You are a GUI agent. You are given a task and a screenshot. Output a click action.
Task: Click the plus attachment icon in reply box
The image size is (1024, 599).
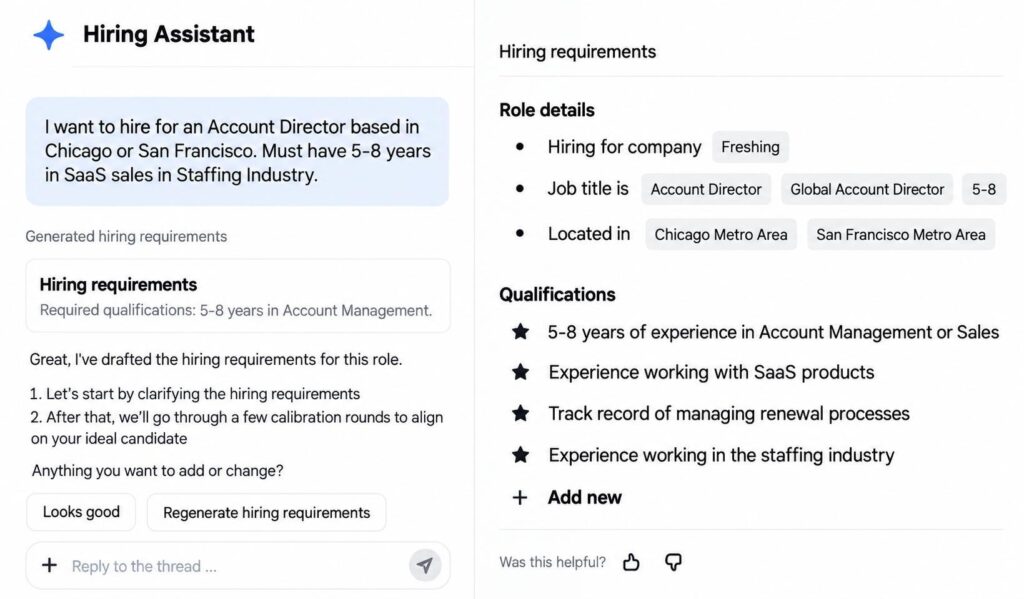pyautogui.click(x=50, y=565)
